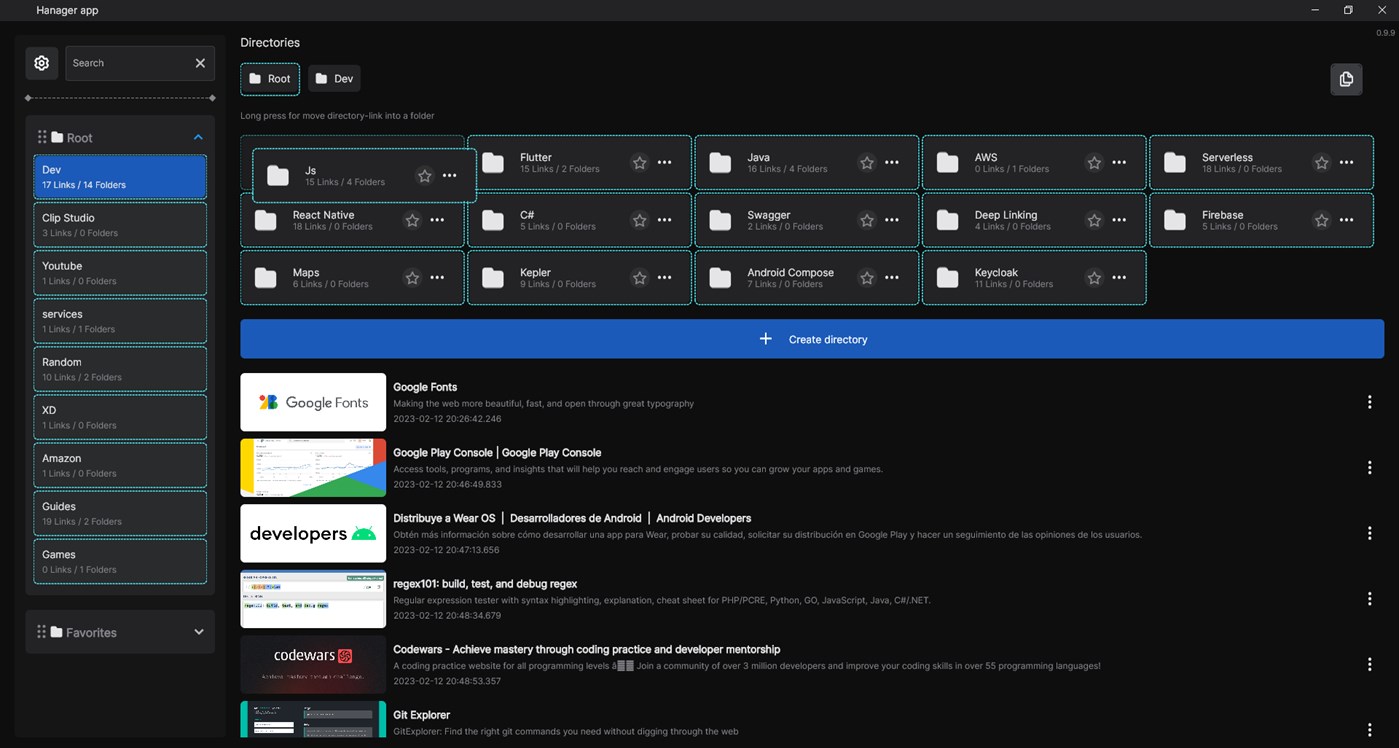Image resolution: width=1399 pixels, height=748 pixels.
Task: Open the regex101 link title
Action: click(x=485, y=584)
